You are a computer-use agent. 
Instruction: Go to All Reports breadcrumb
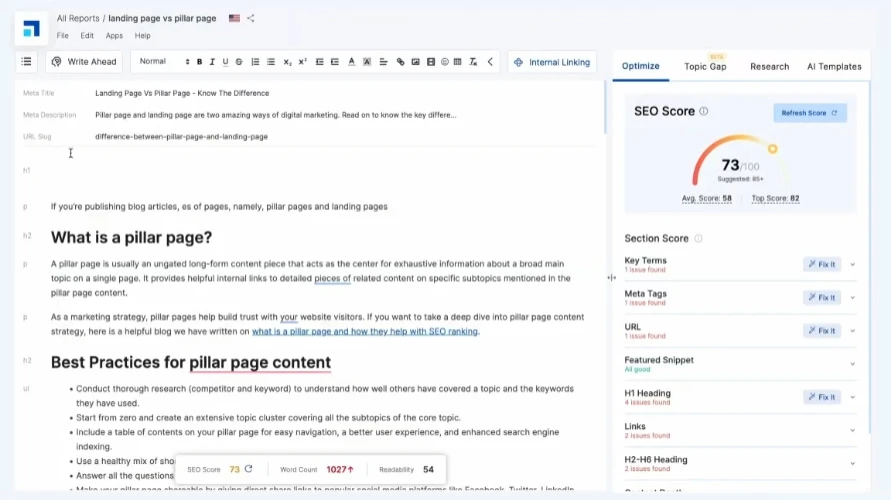(78, 18)
